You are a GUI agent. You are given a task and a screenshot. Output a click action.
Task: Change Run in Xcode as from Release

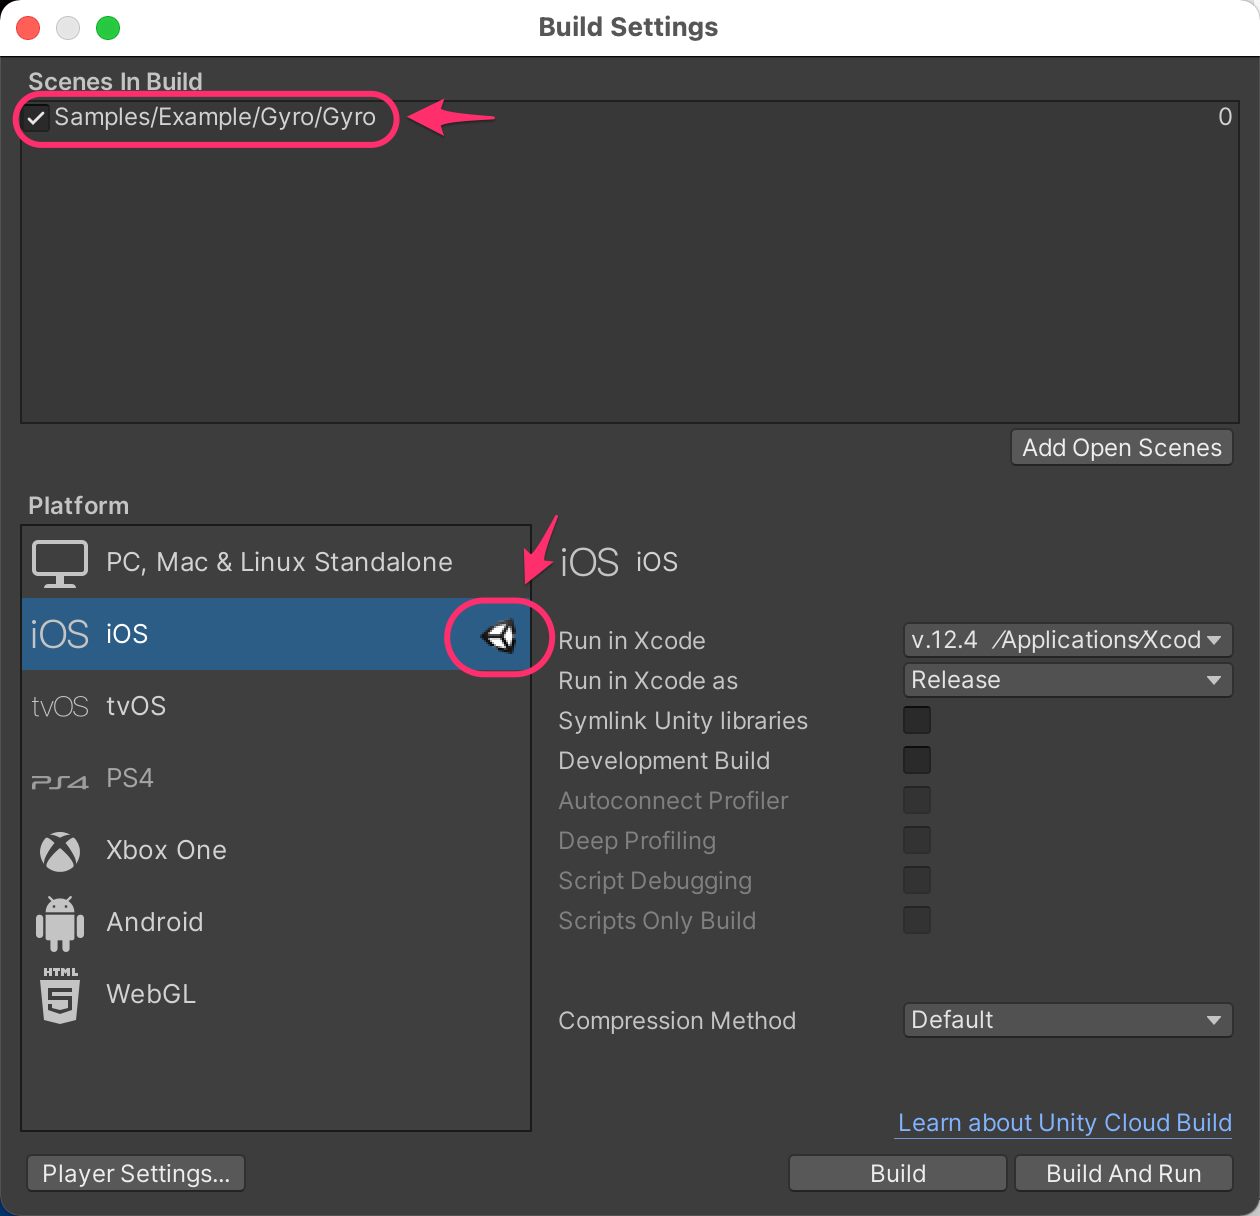point(1066,680)
